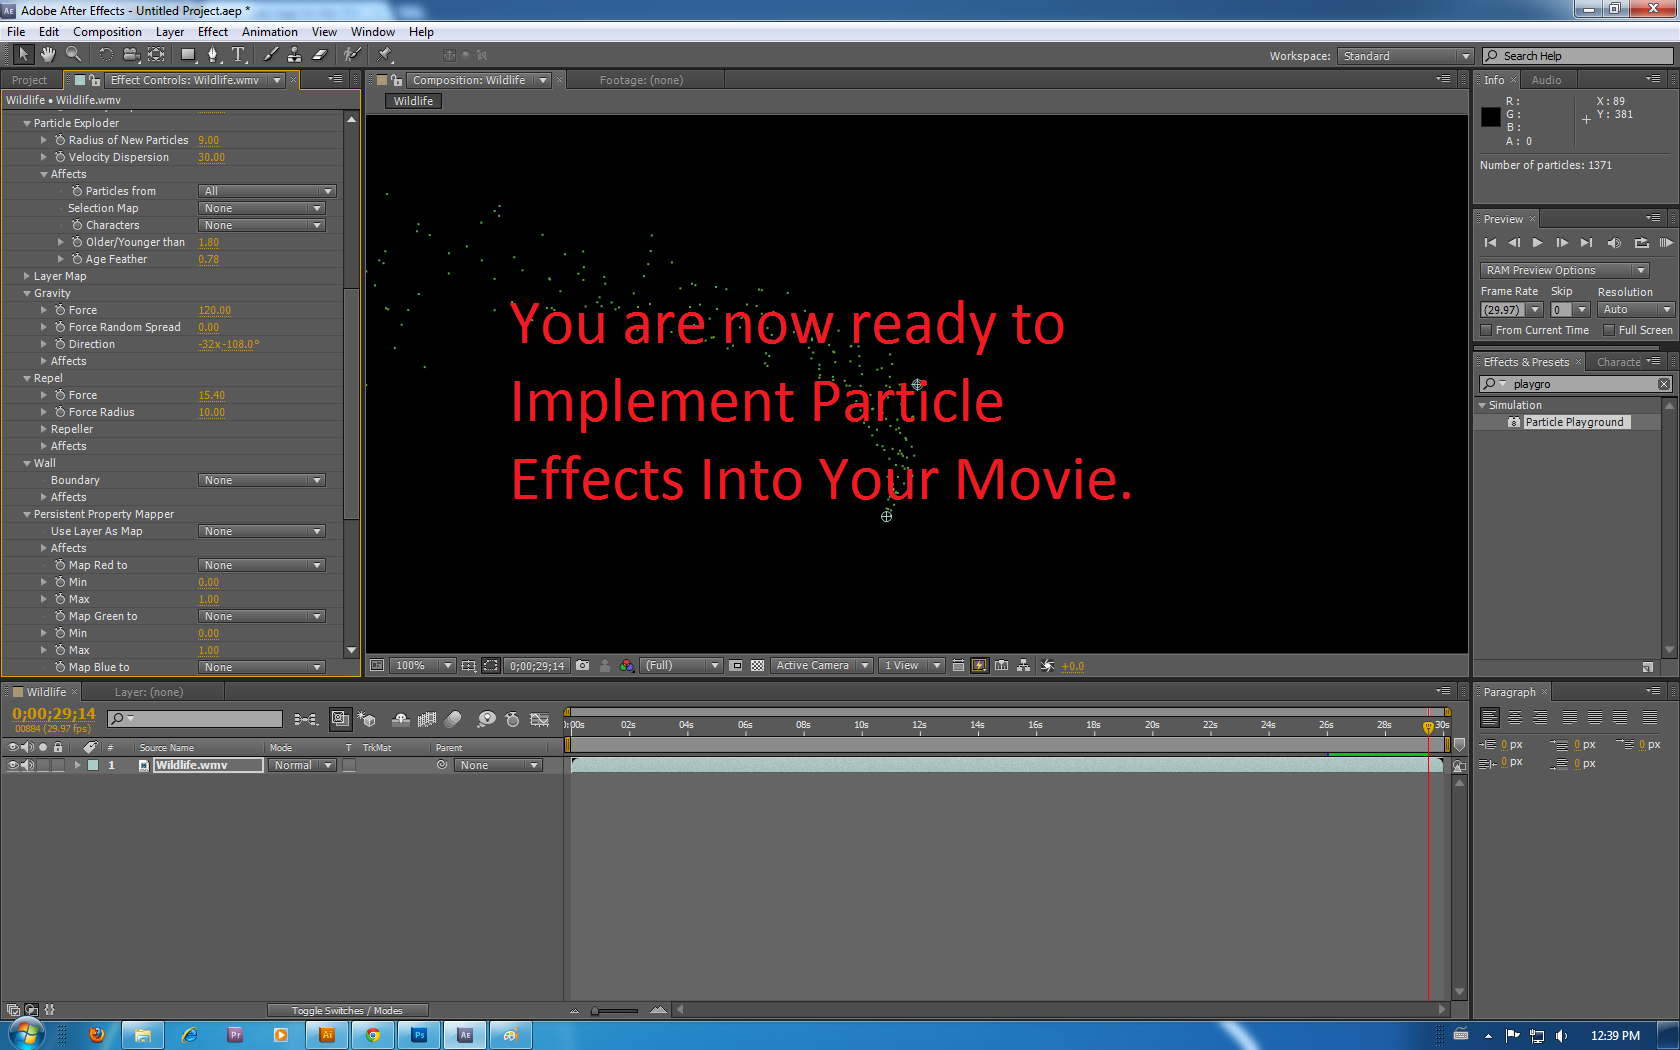Select the Zoom tool
The image size is (1680, 1050).
tap(73, 55)
